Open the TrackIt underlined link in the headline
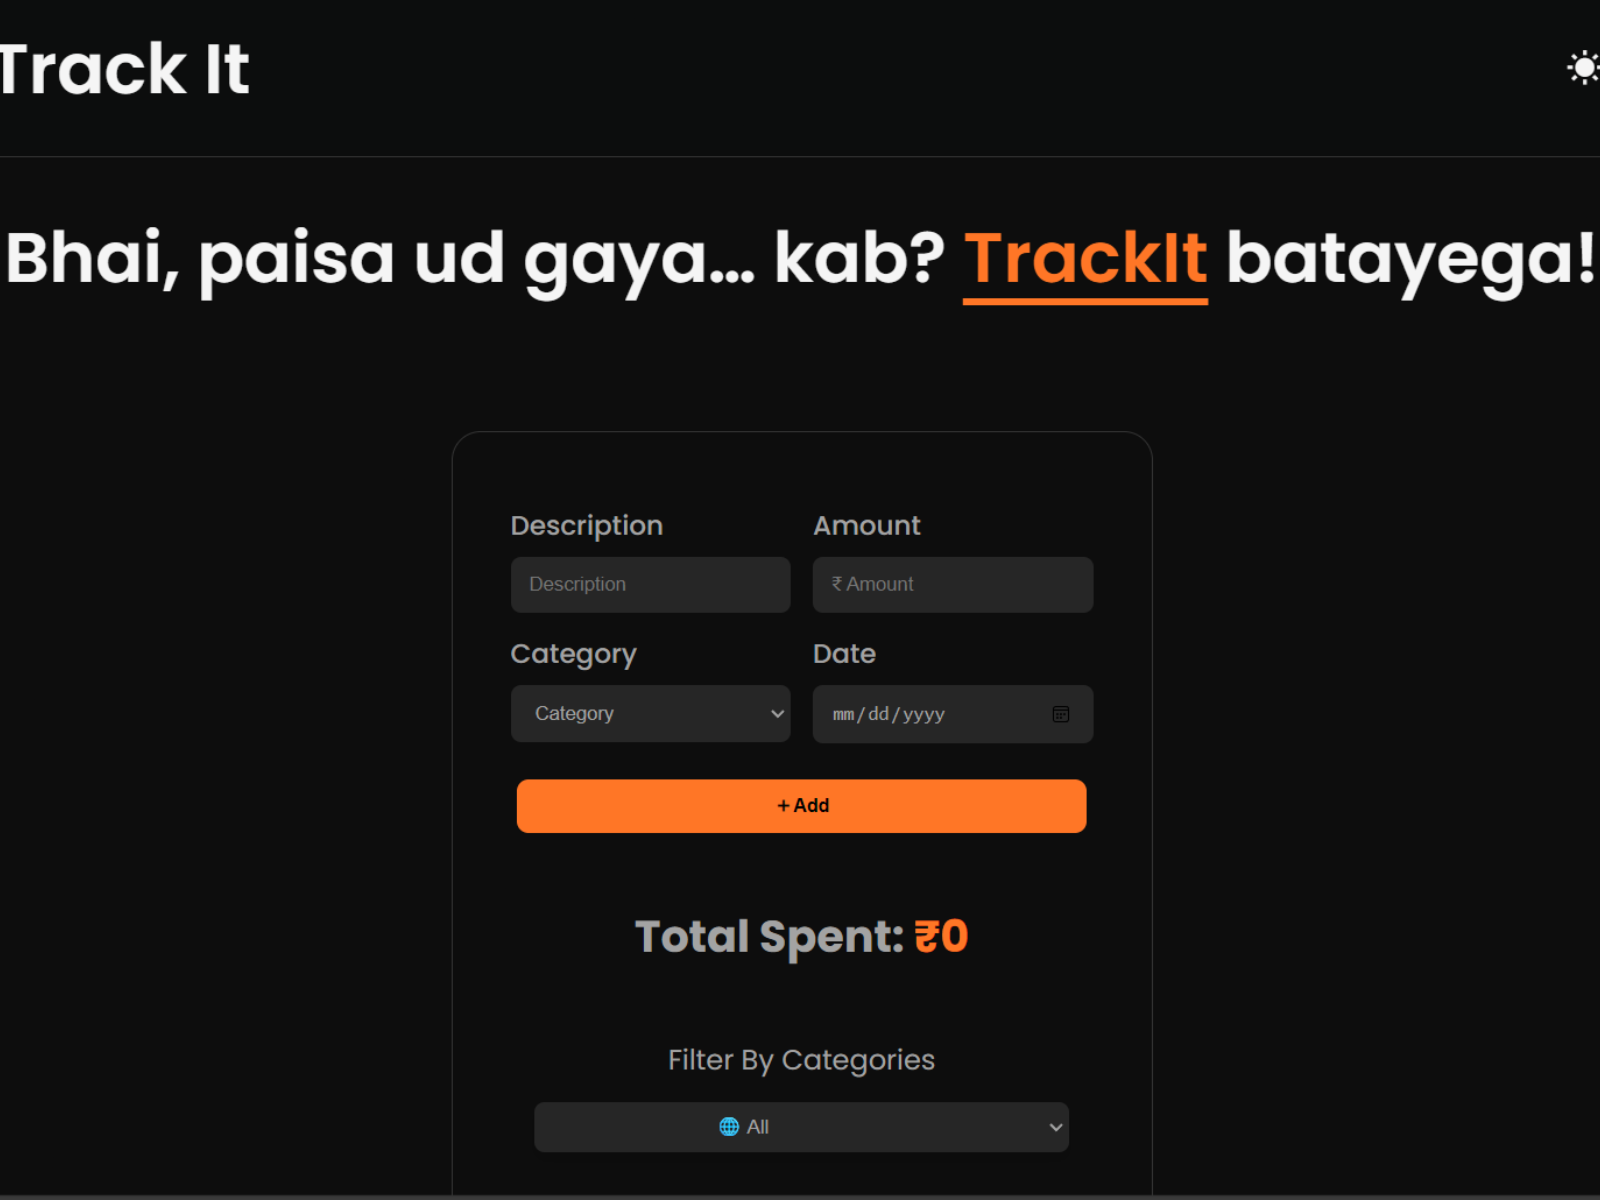1600x1200 pixels. tap(1085, 258)
